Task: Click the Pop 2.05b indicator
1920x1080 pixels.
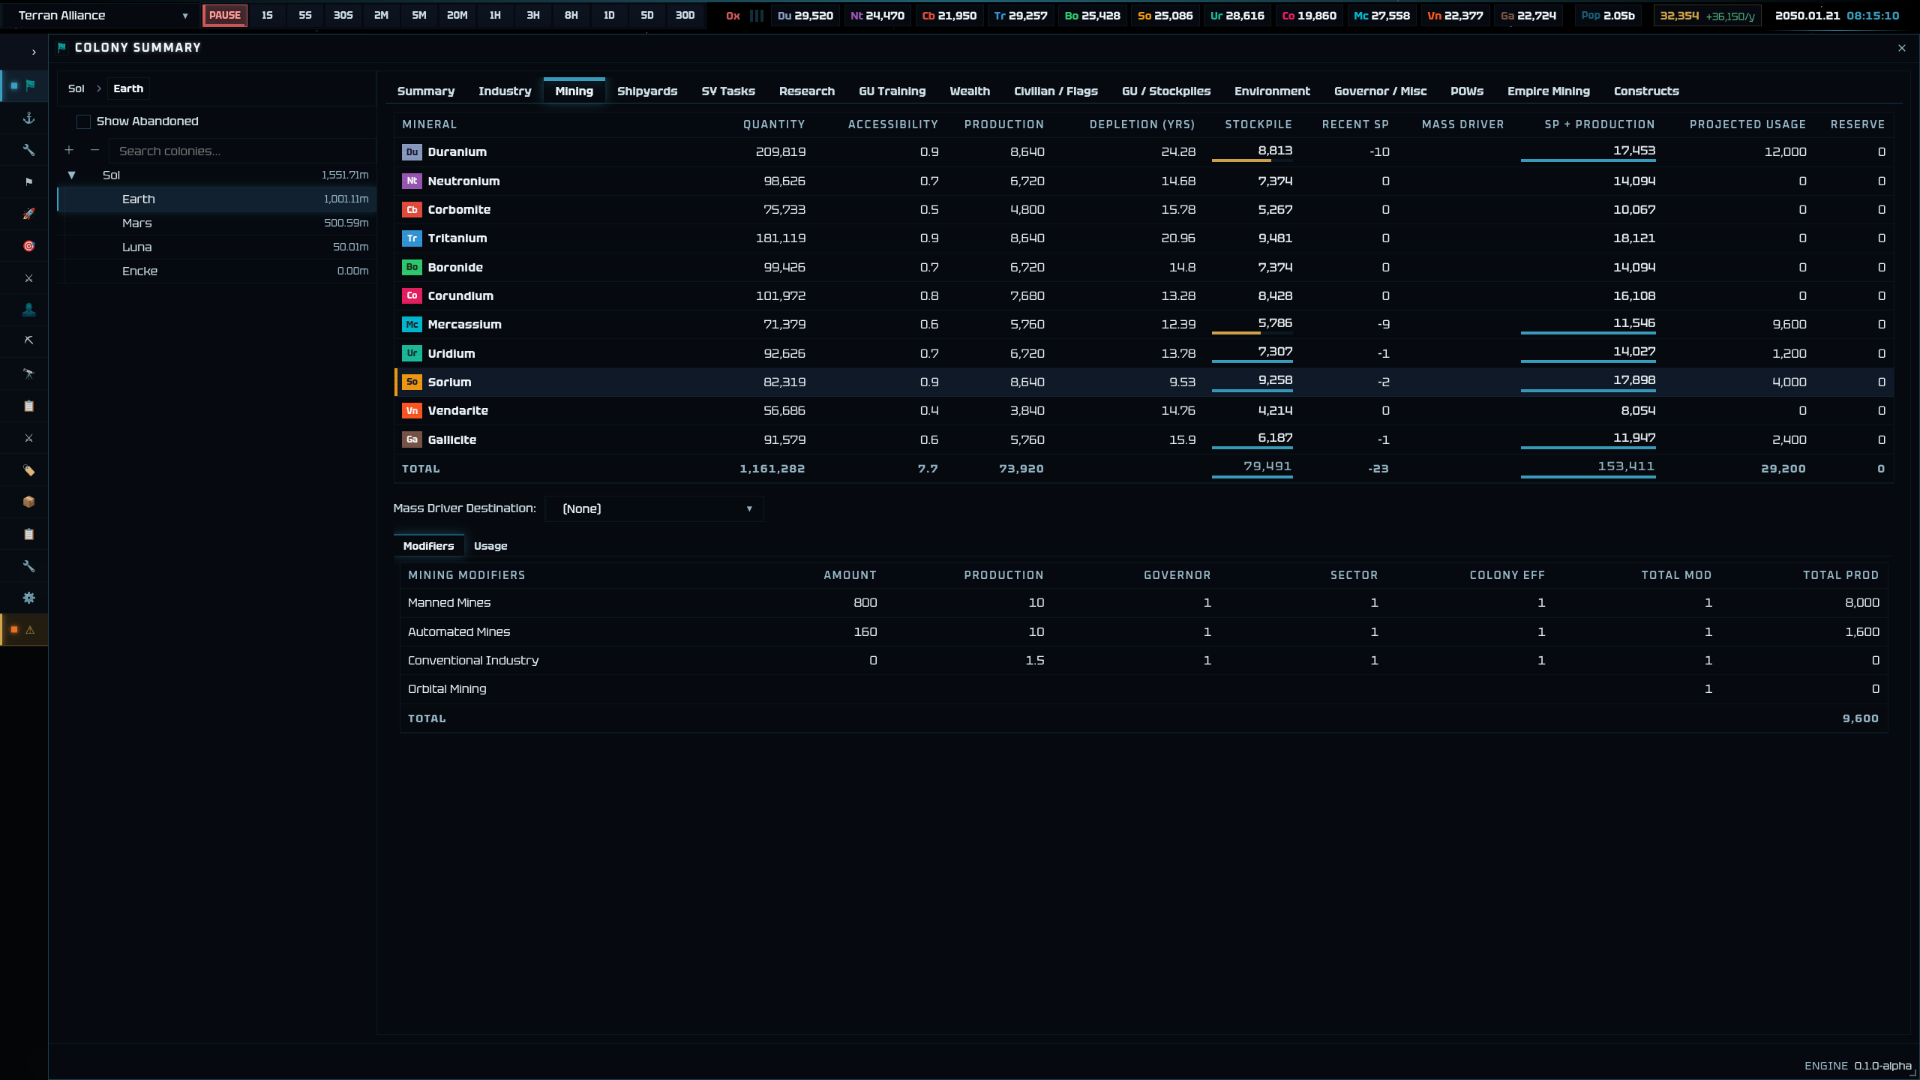Action: tap(1608, 16)
